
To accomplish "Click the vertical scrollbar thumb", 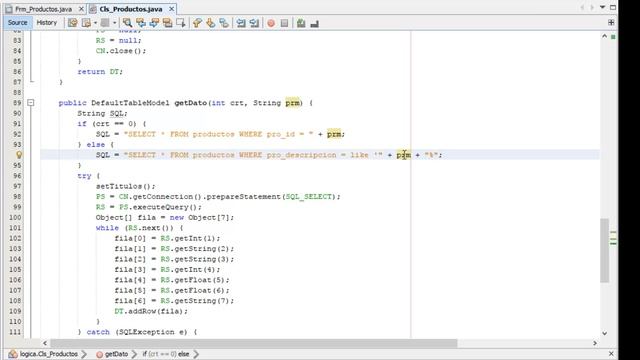I will click(x=604, y=250).
